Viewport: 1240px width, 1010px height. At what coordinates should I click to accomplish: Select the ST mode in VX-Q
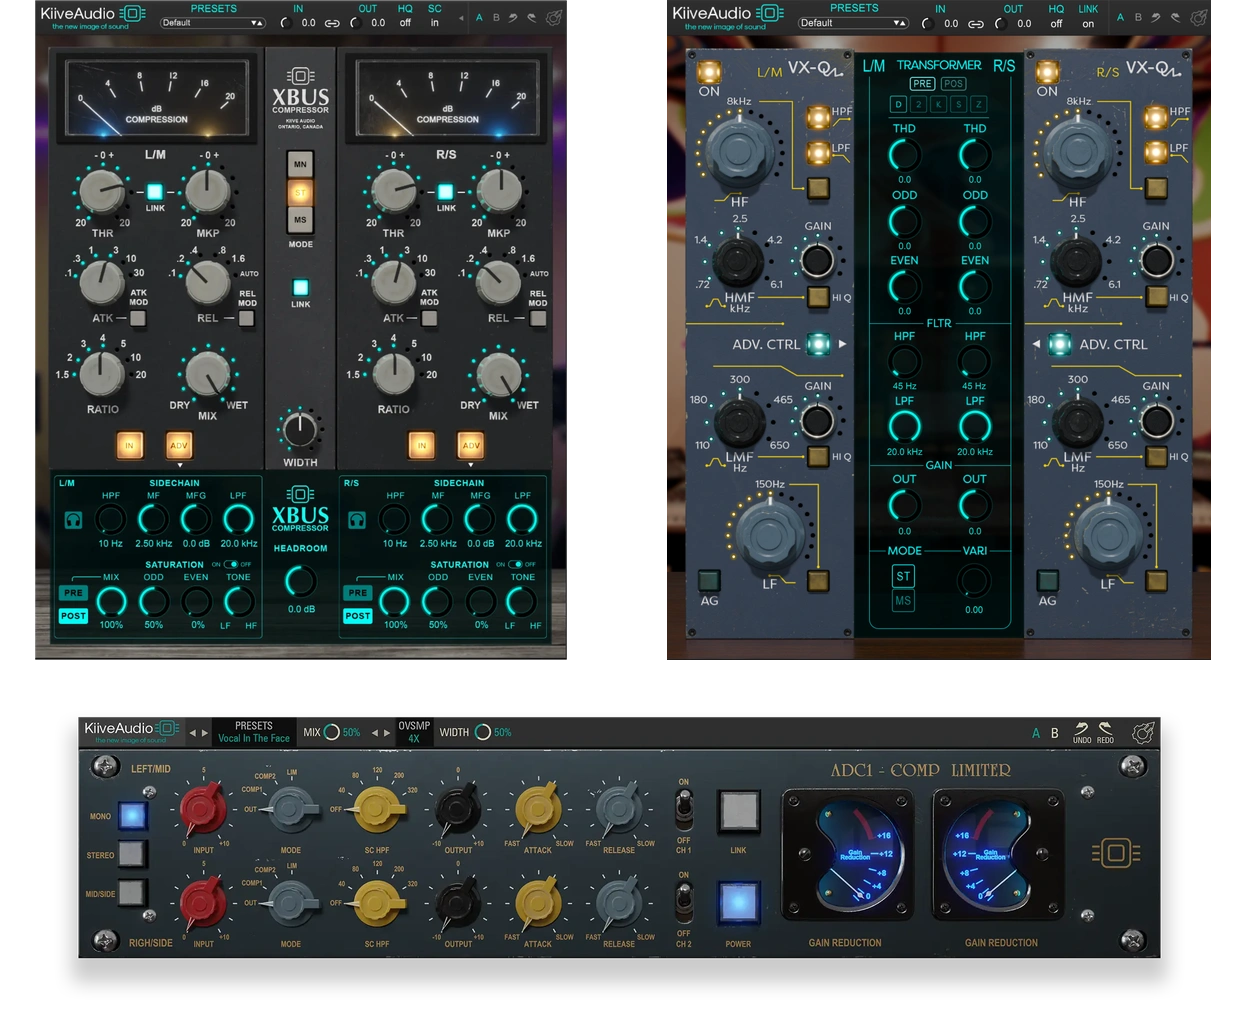click(x=903, y=576)
